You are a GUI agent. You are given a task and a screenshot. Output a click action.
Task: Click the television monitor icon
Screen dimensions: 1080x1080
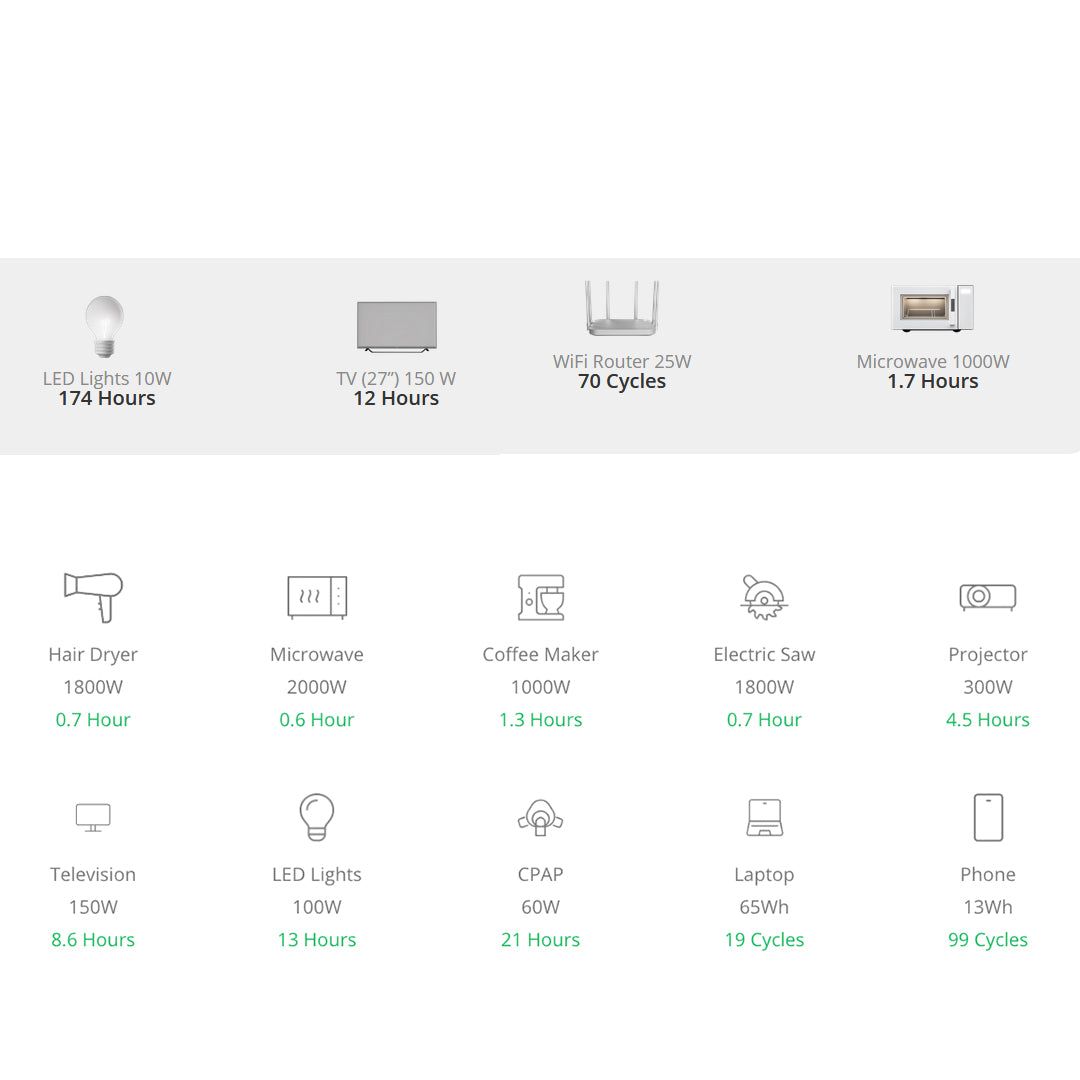(x=93, y=817)
